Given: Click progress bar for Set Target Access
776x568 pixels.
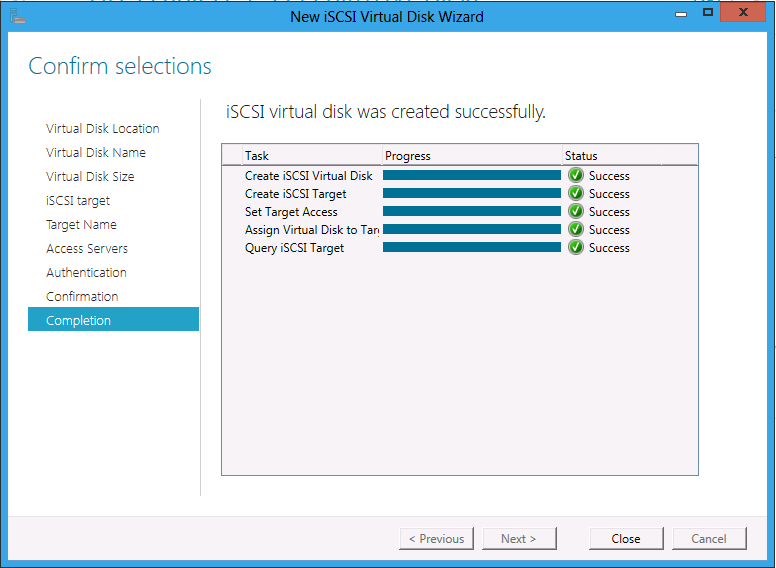Looking at the screenshot, I should pos(472,211).
